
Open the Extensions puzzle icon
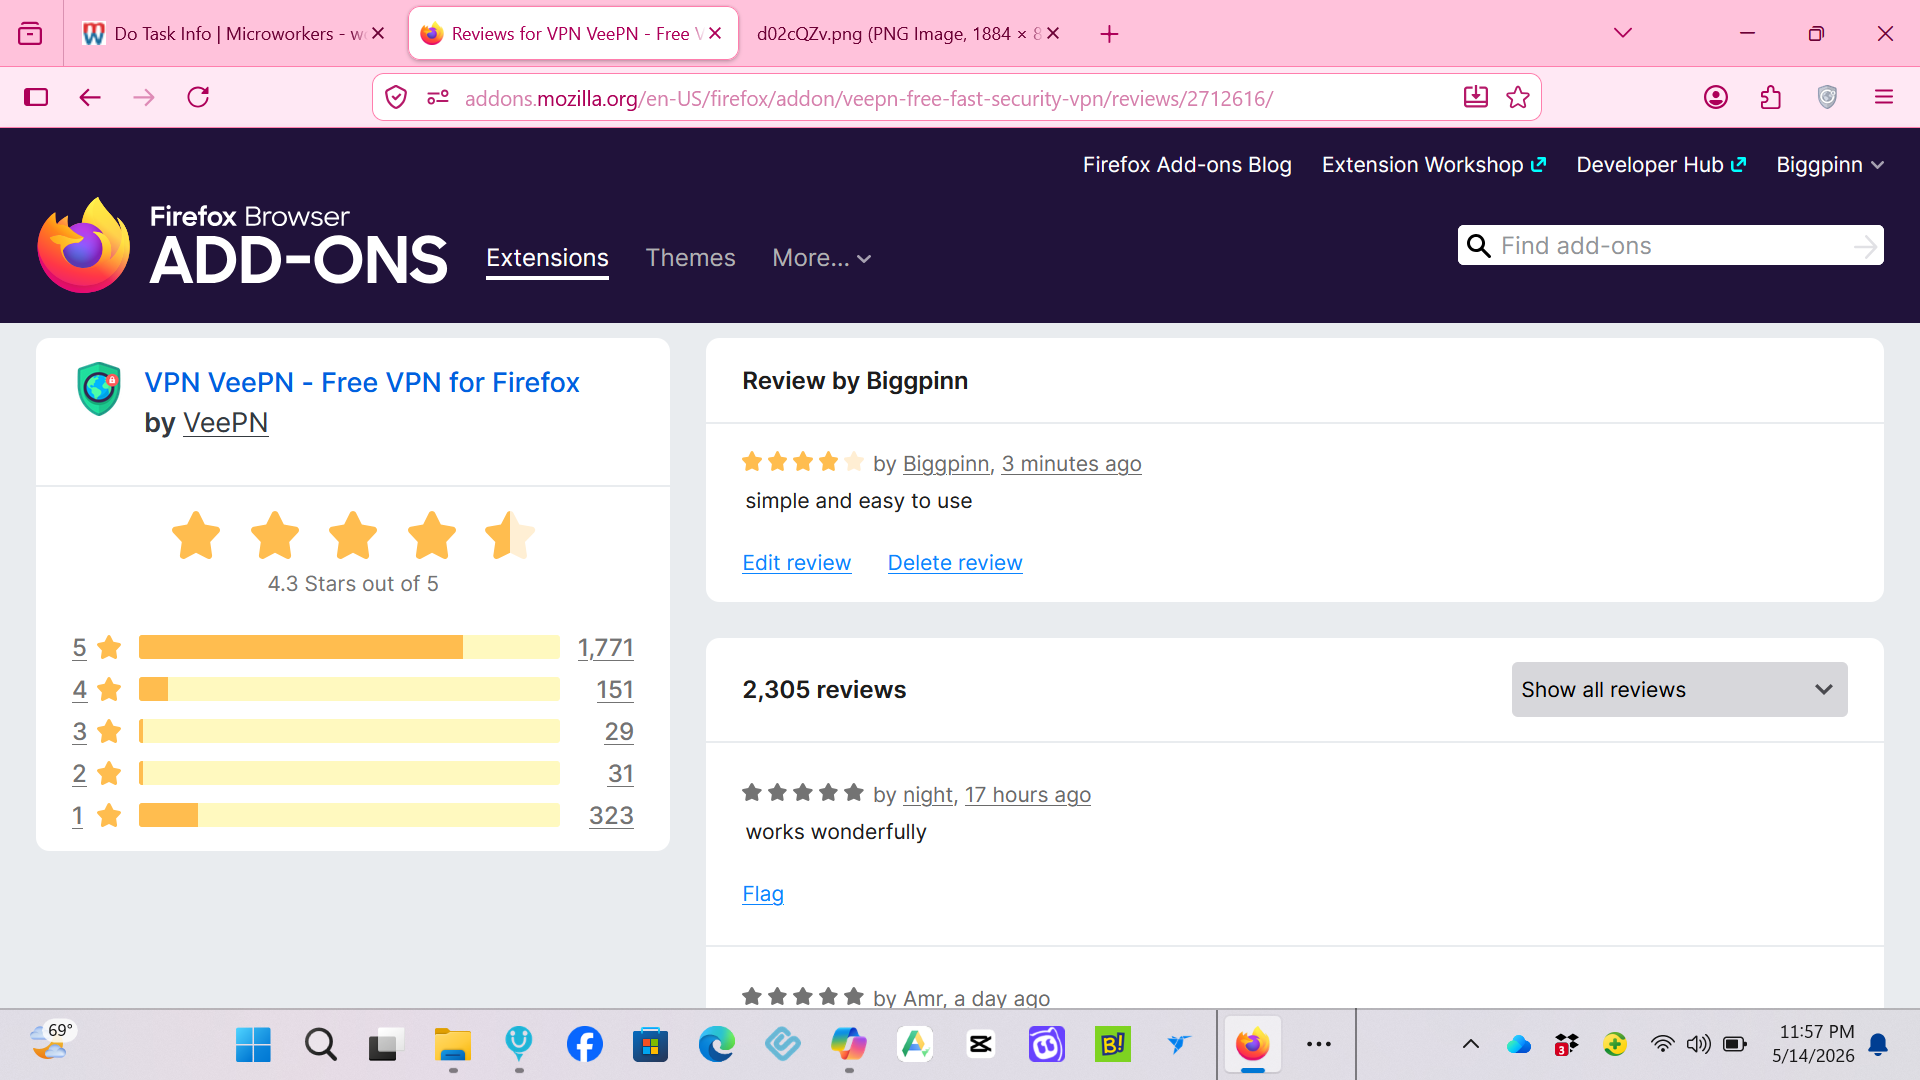click(x=1771, y=97)
